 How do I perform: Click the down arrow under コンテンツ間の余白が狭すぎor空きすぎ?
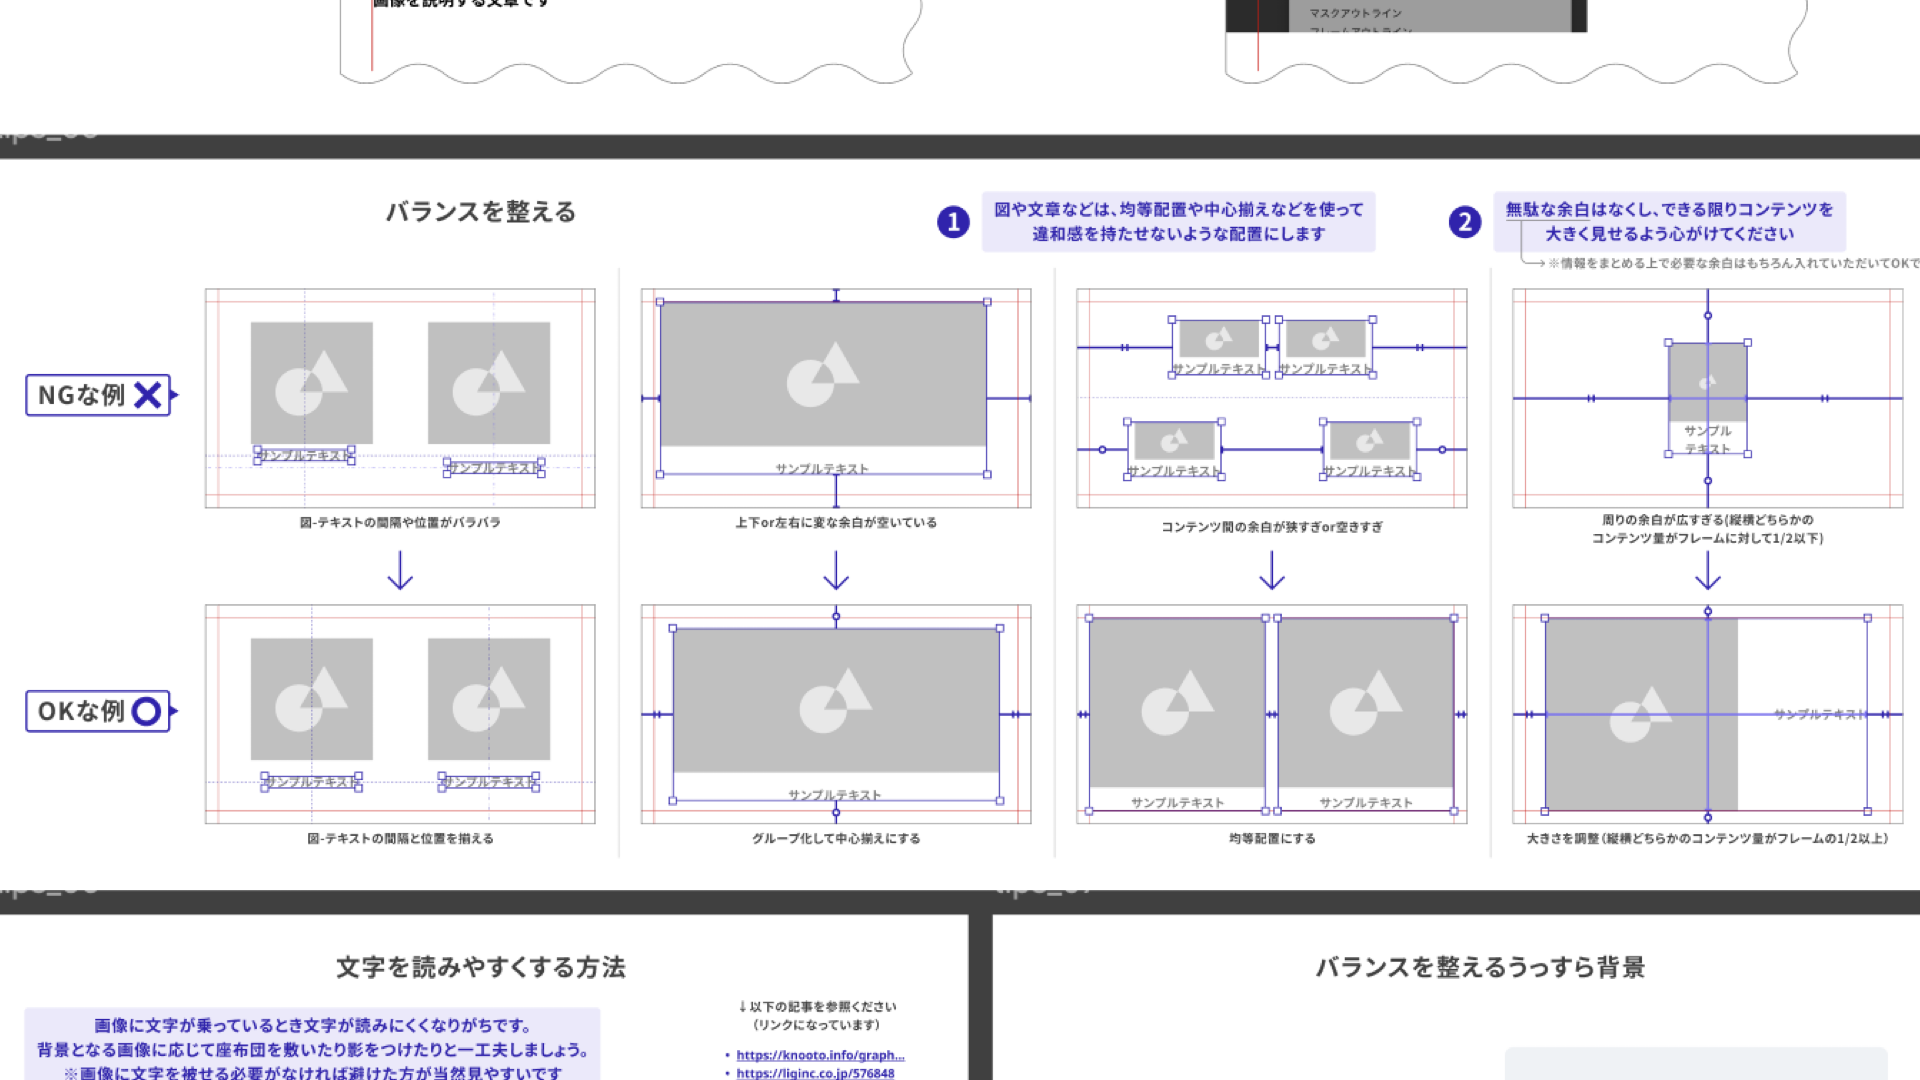pyautogui.click(x=1271, y=571)
